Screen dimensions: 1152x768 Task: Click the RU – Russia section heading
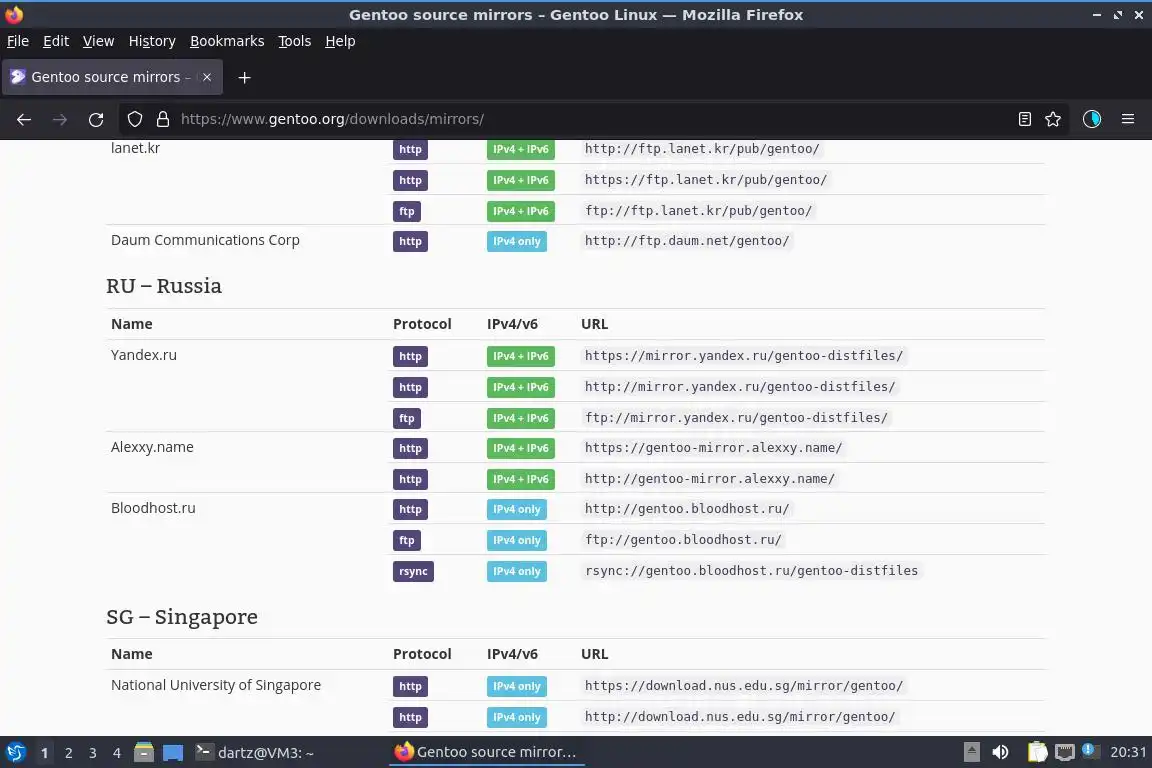[x=164, y=286]
